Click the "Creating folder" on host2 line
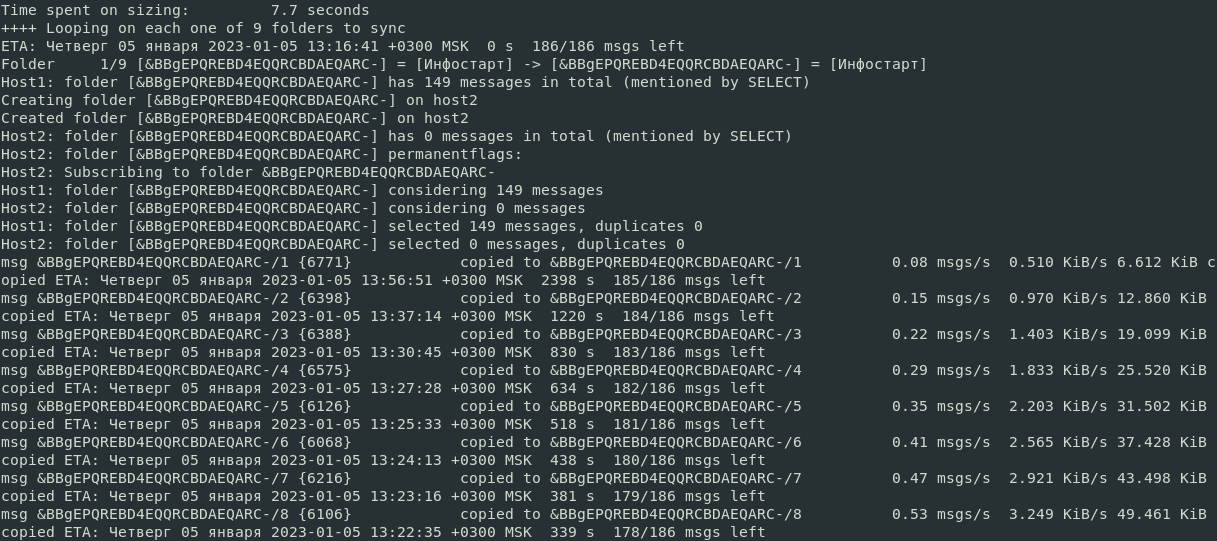The height and width of the screenshot is (541, 1217). [x=239, y=100]
